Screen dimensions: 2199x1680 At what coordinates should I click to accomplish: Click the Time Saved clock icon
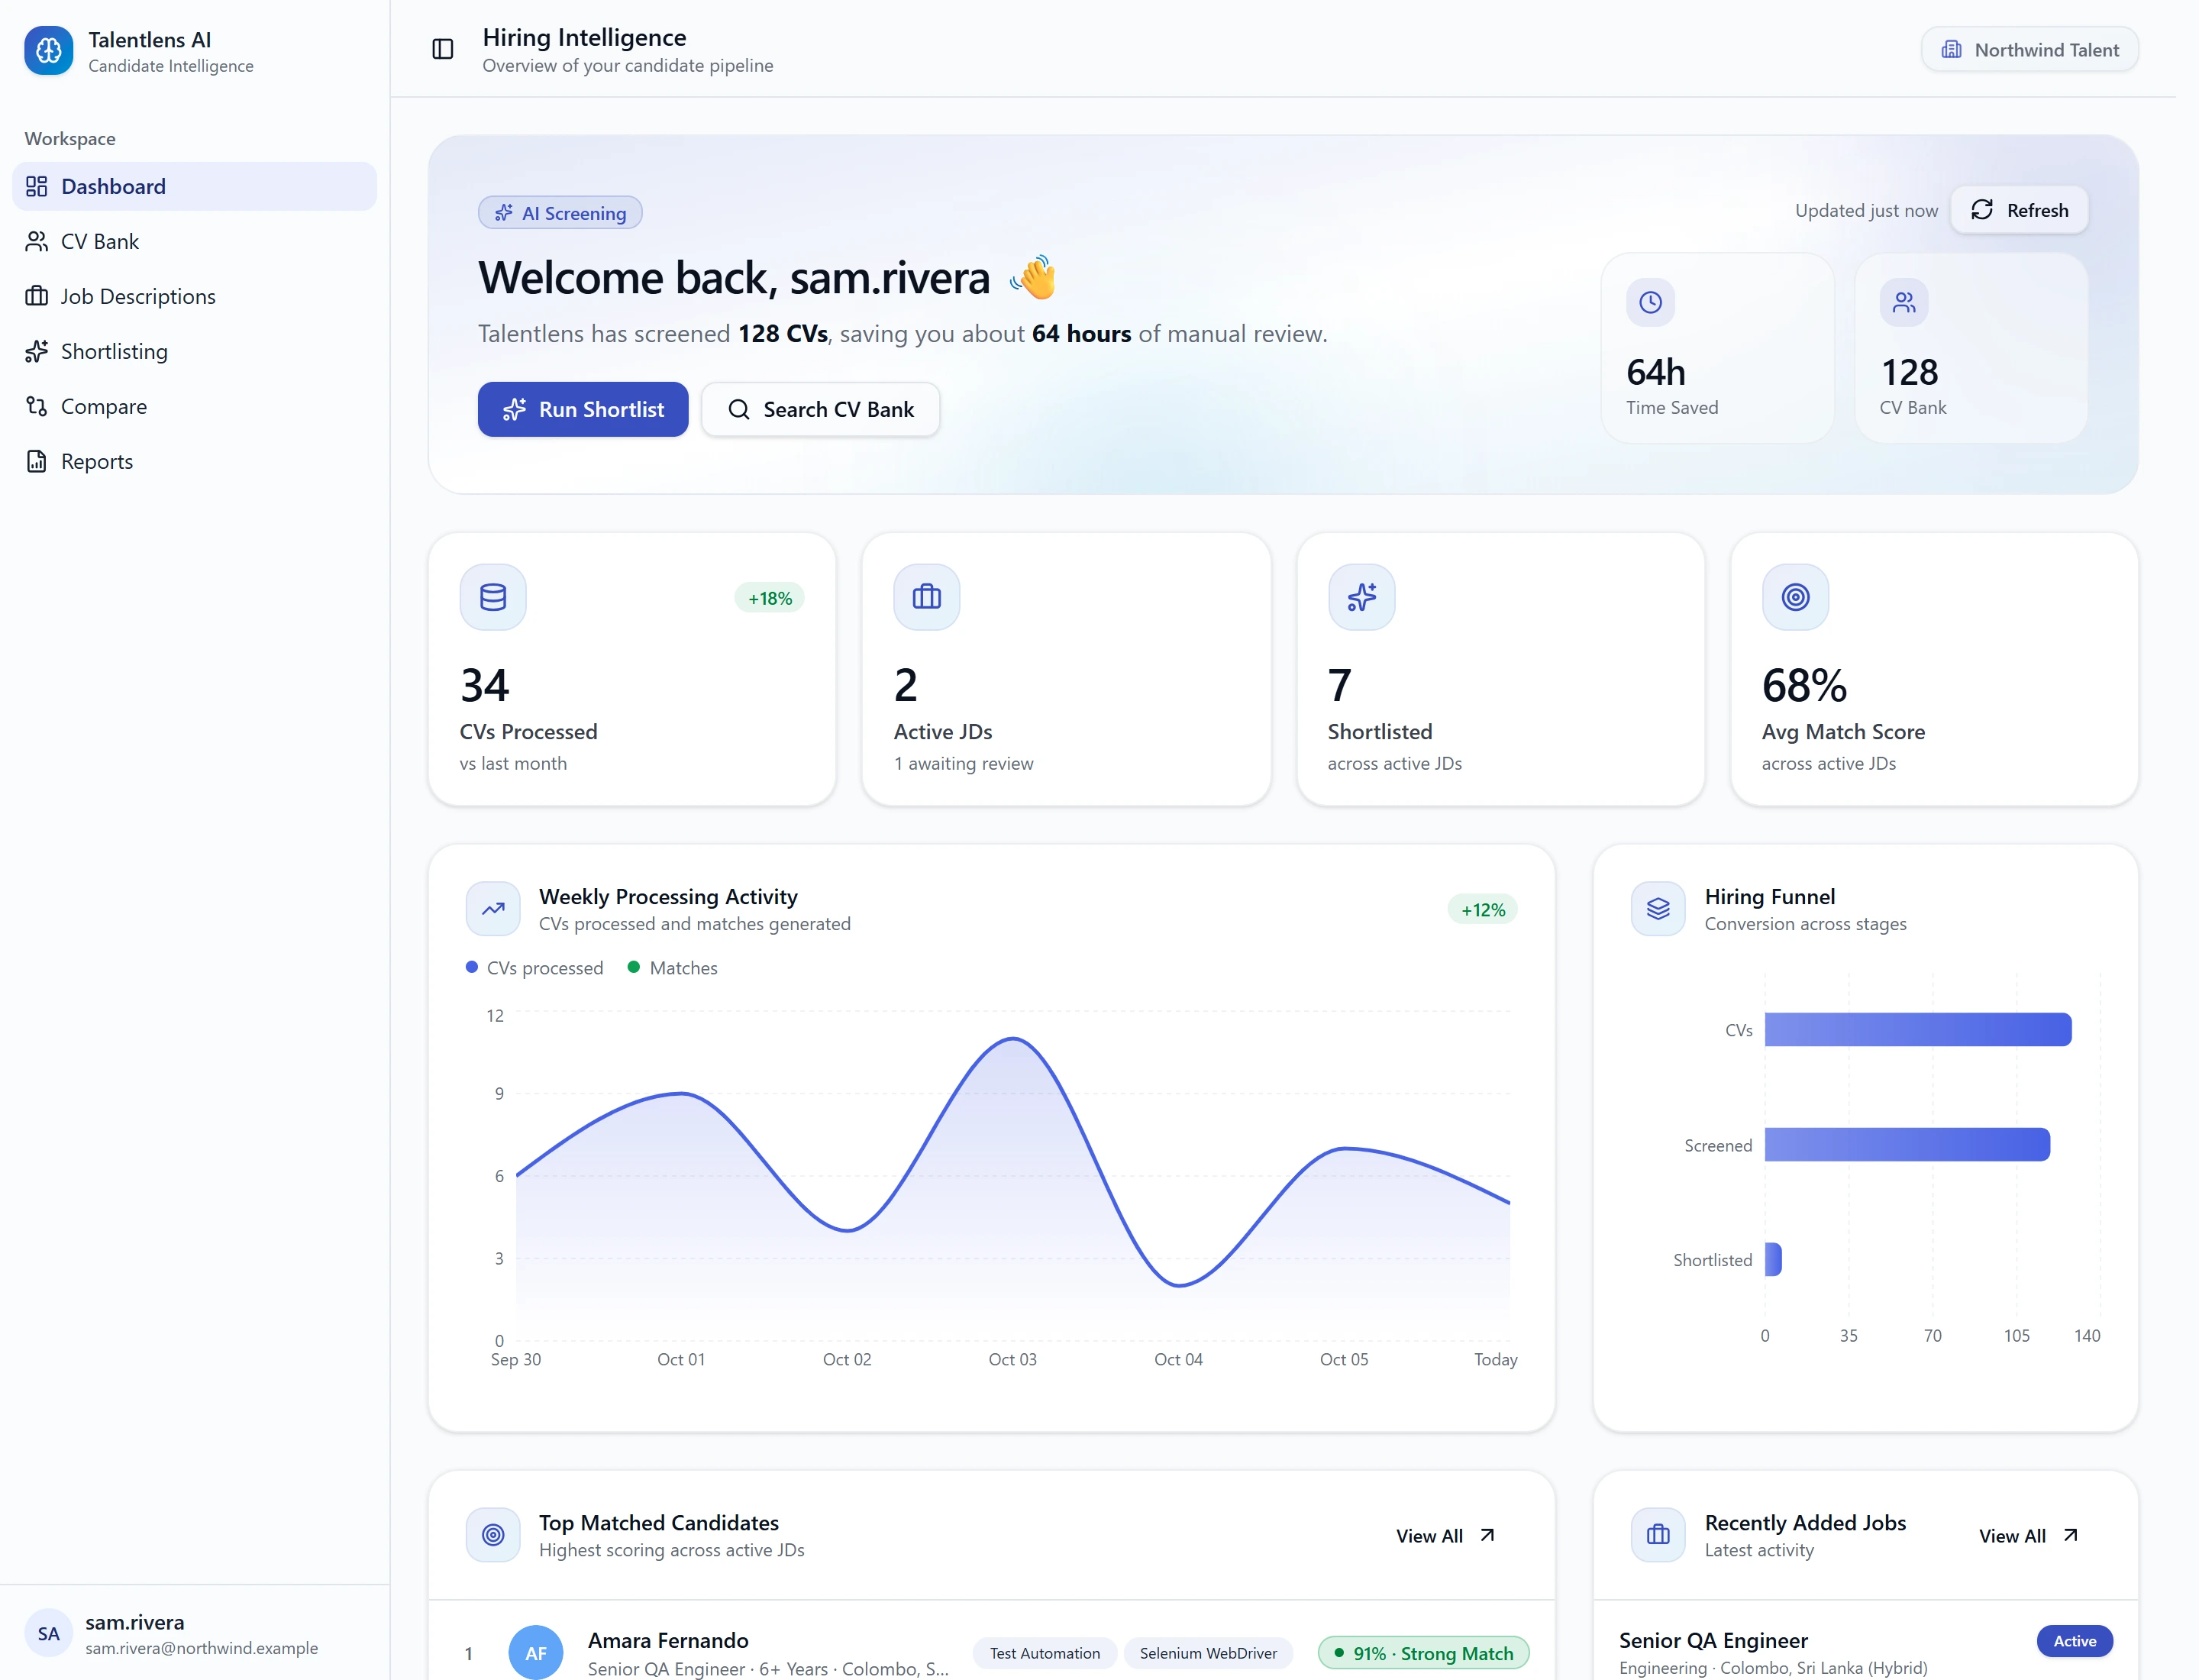coord(1650,302)
